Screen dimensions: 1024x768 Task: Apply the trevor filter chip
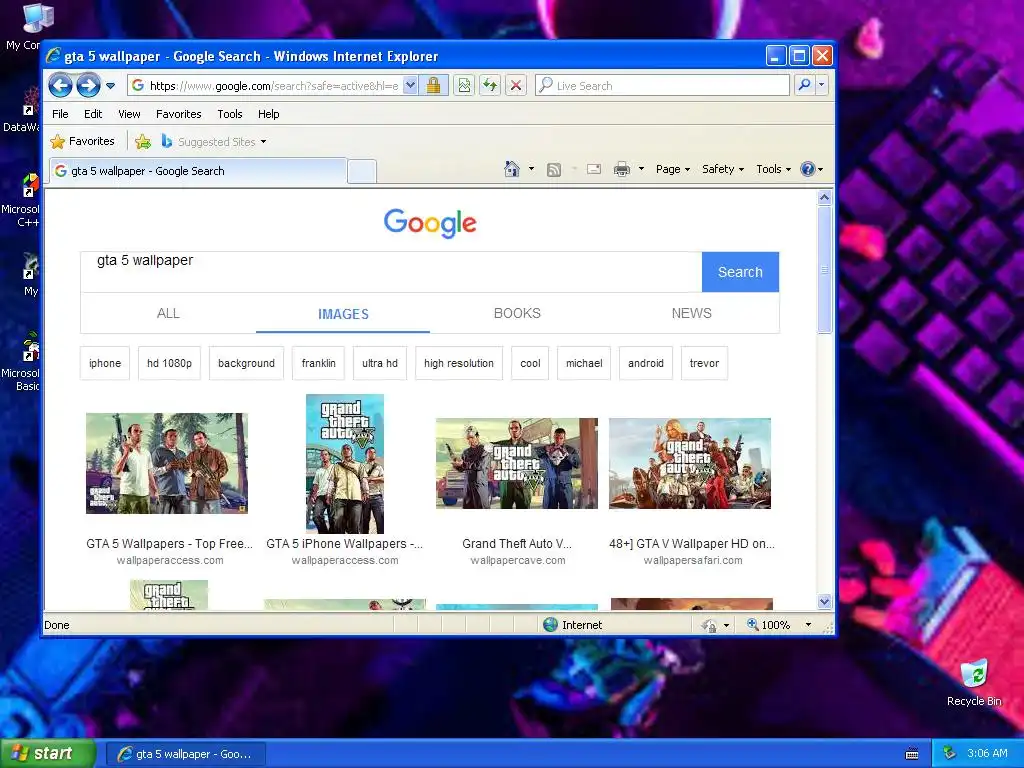[x=704, y=363]
